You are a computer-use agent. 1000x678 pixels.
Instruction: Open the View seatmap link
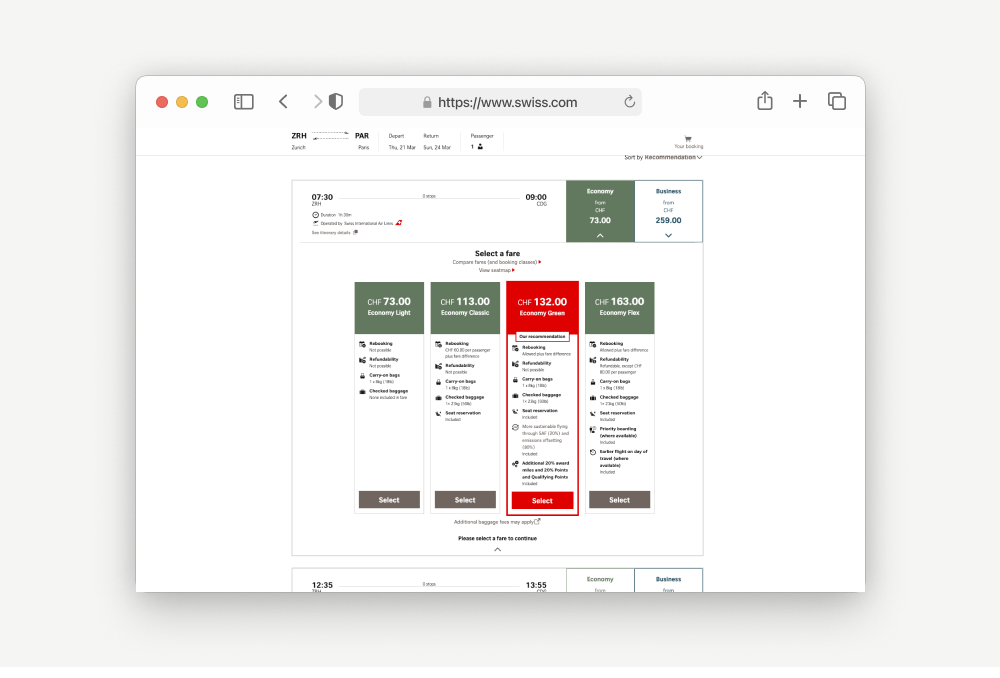tap(497, 270)
